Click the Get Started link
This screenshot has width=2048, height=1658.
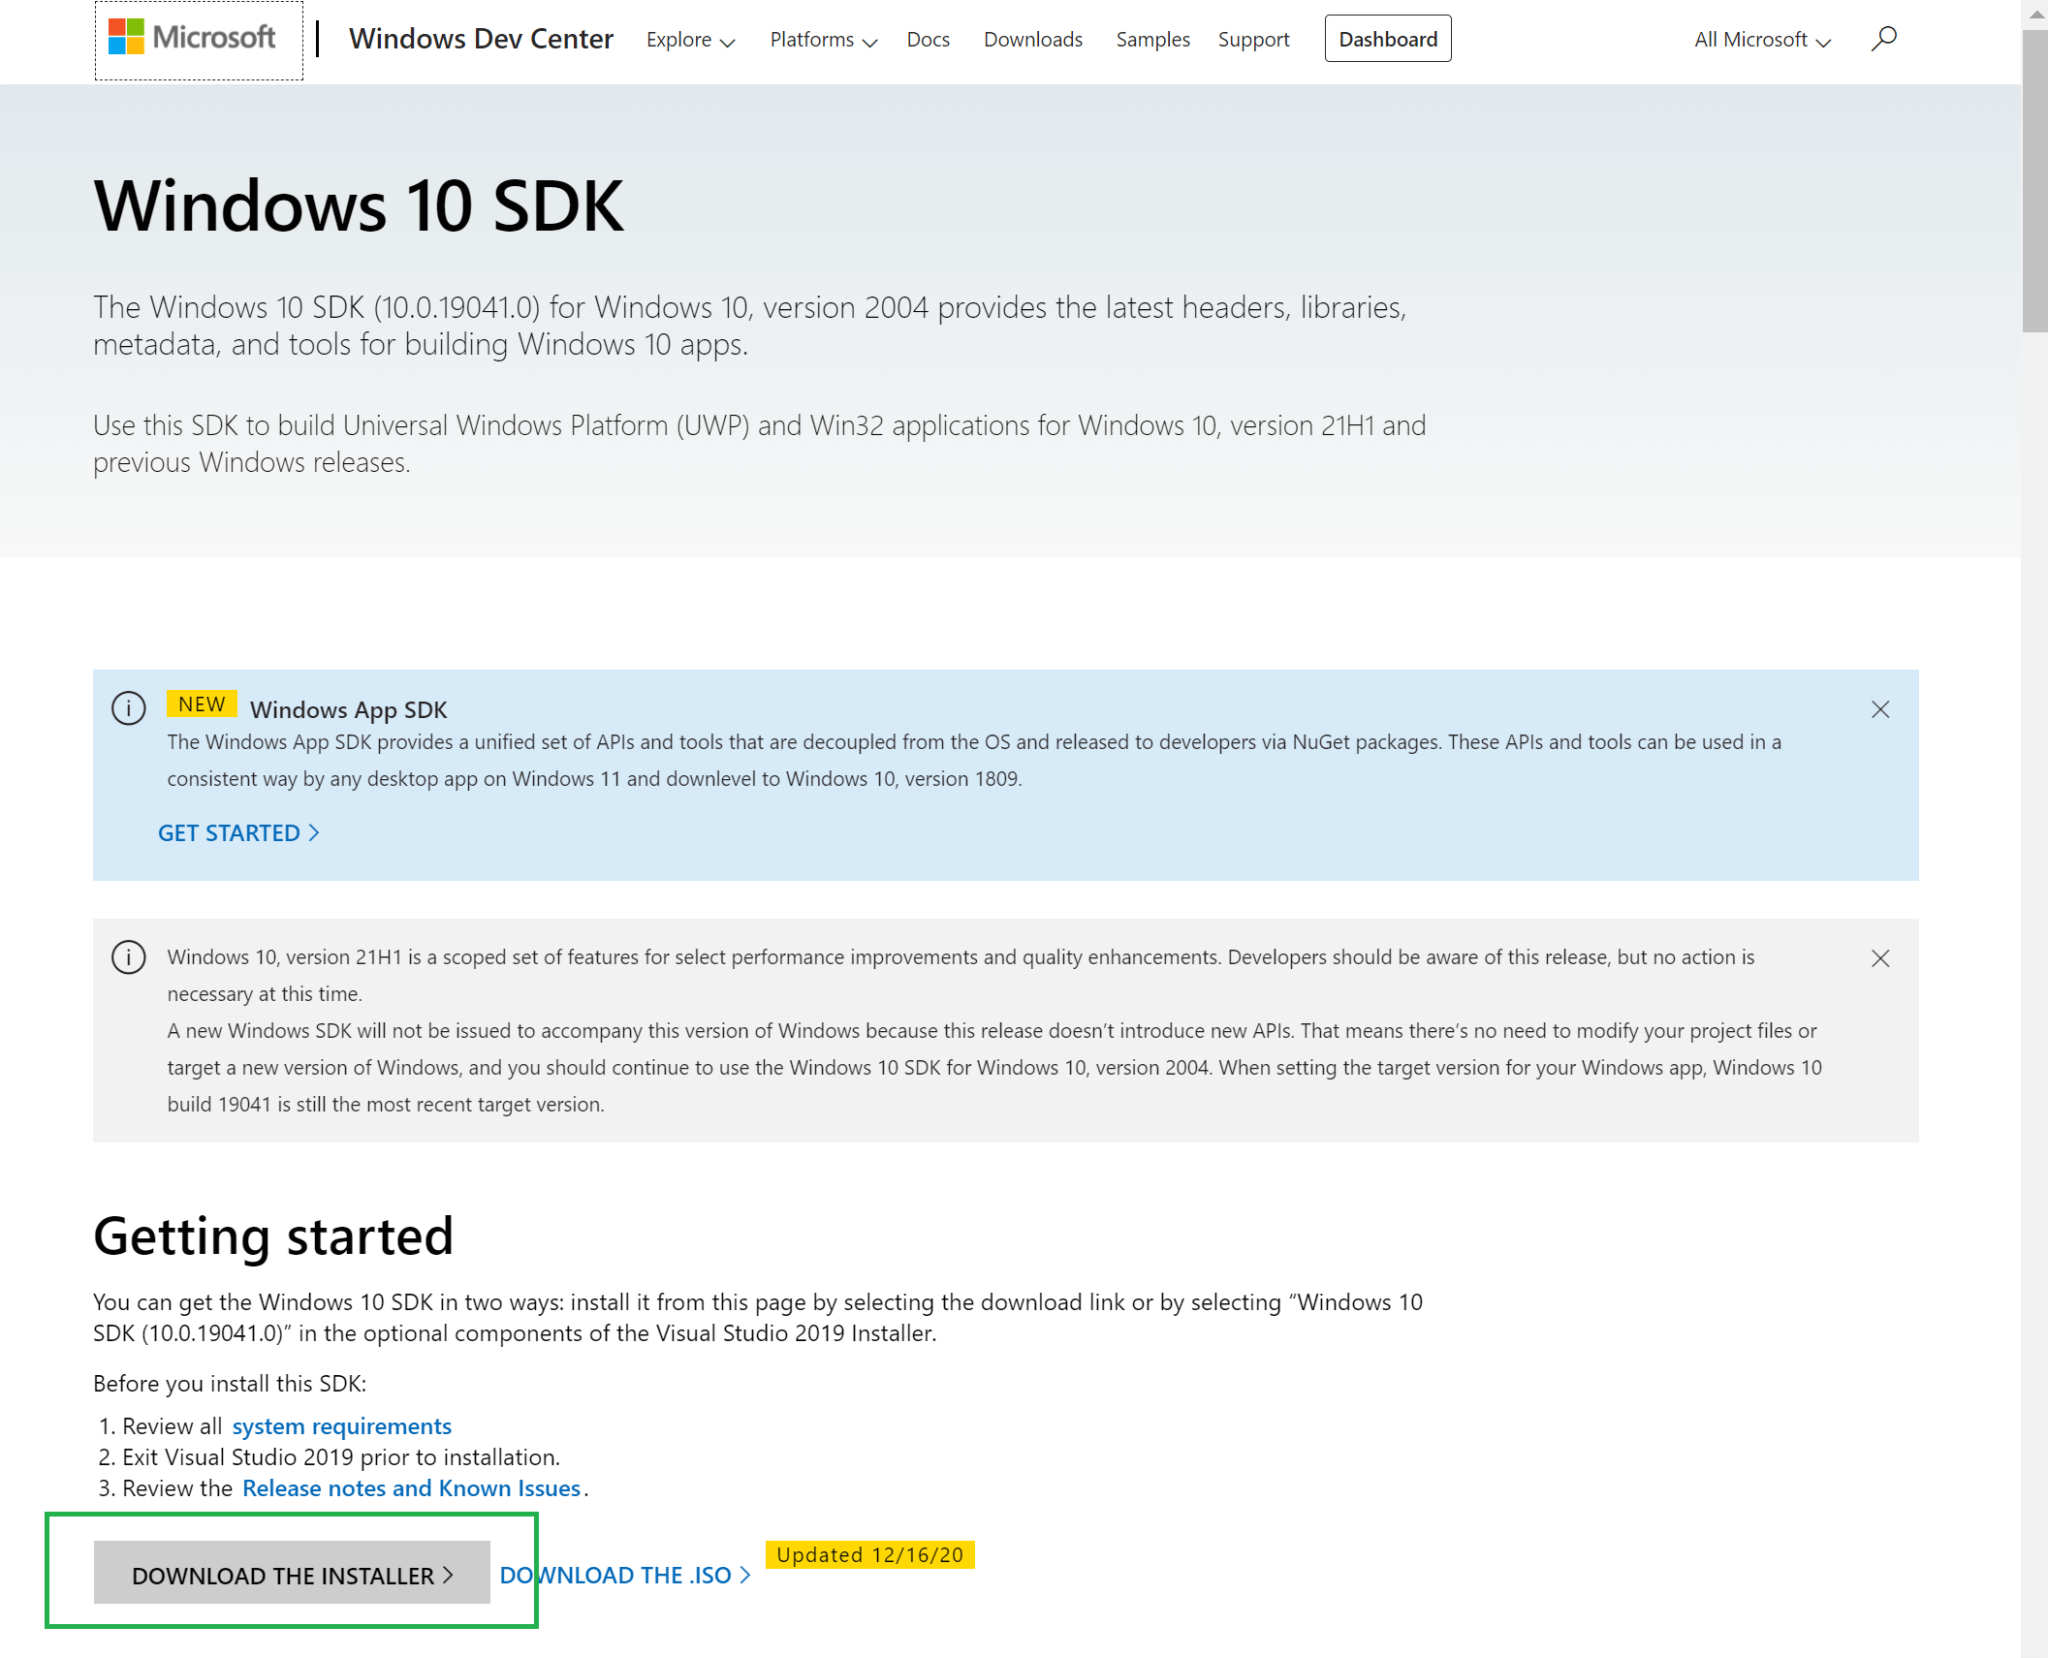tap(238, 833)
